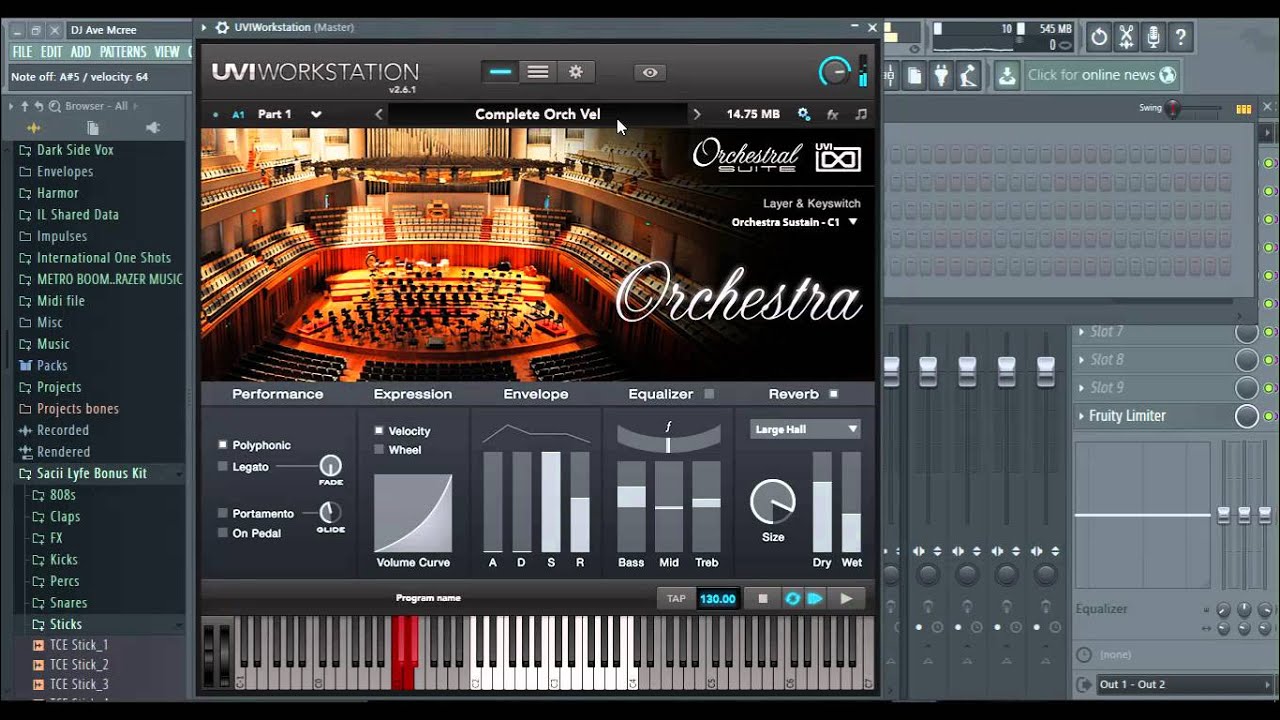Expand the Dark Side Vox folder
The image size is (1280, 720).
[x=75, y=150]
